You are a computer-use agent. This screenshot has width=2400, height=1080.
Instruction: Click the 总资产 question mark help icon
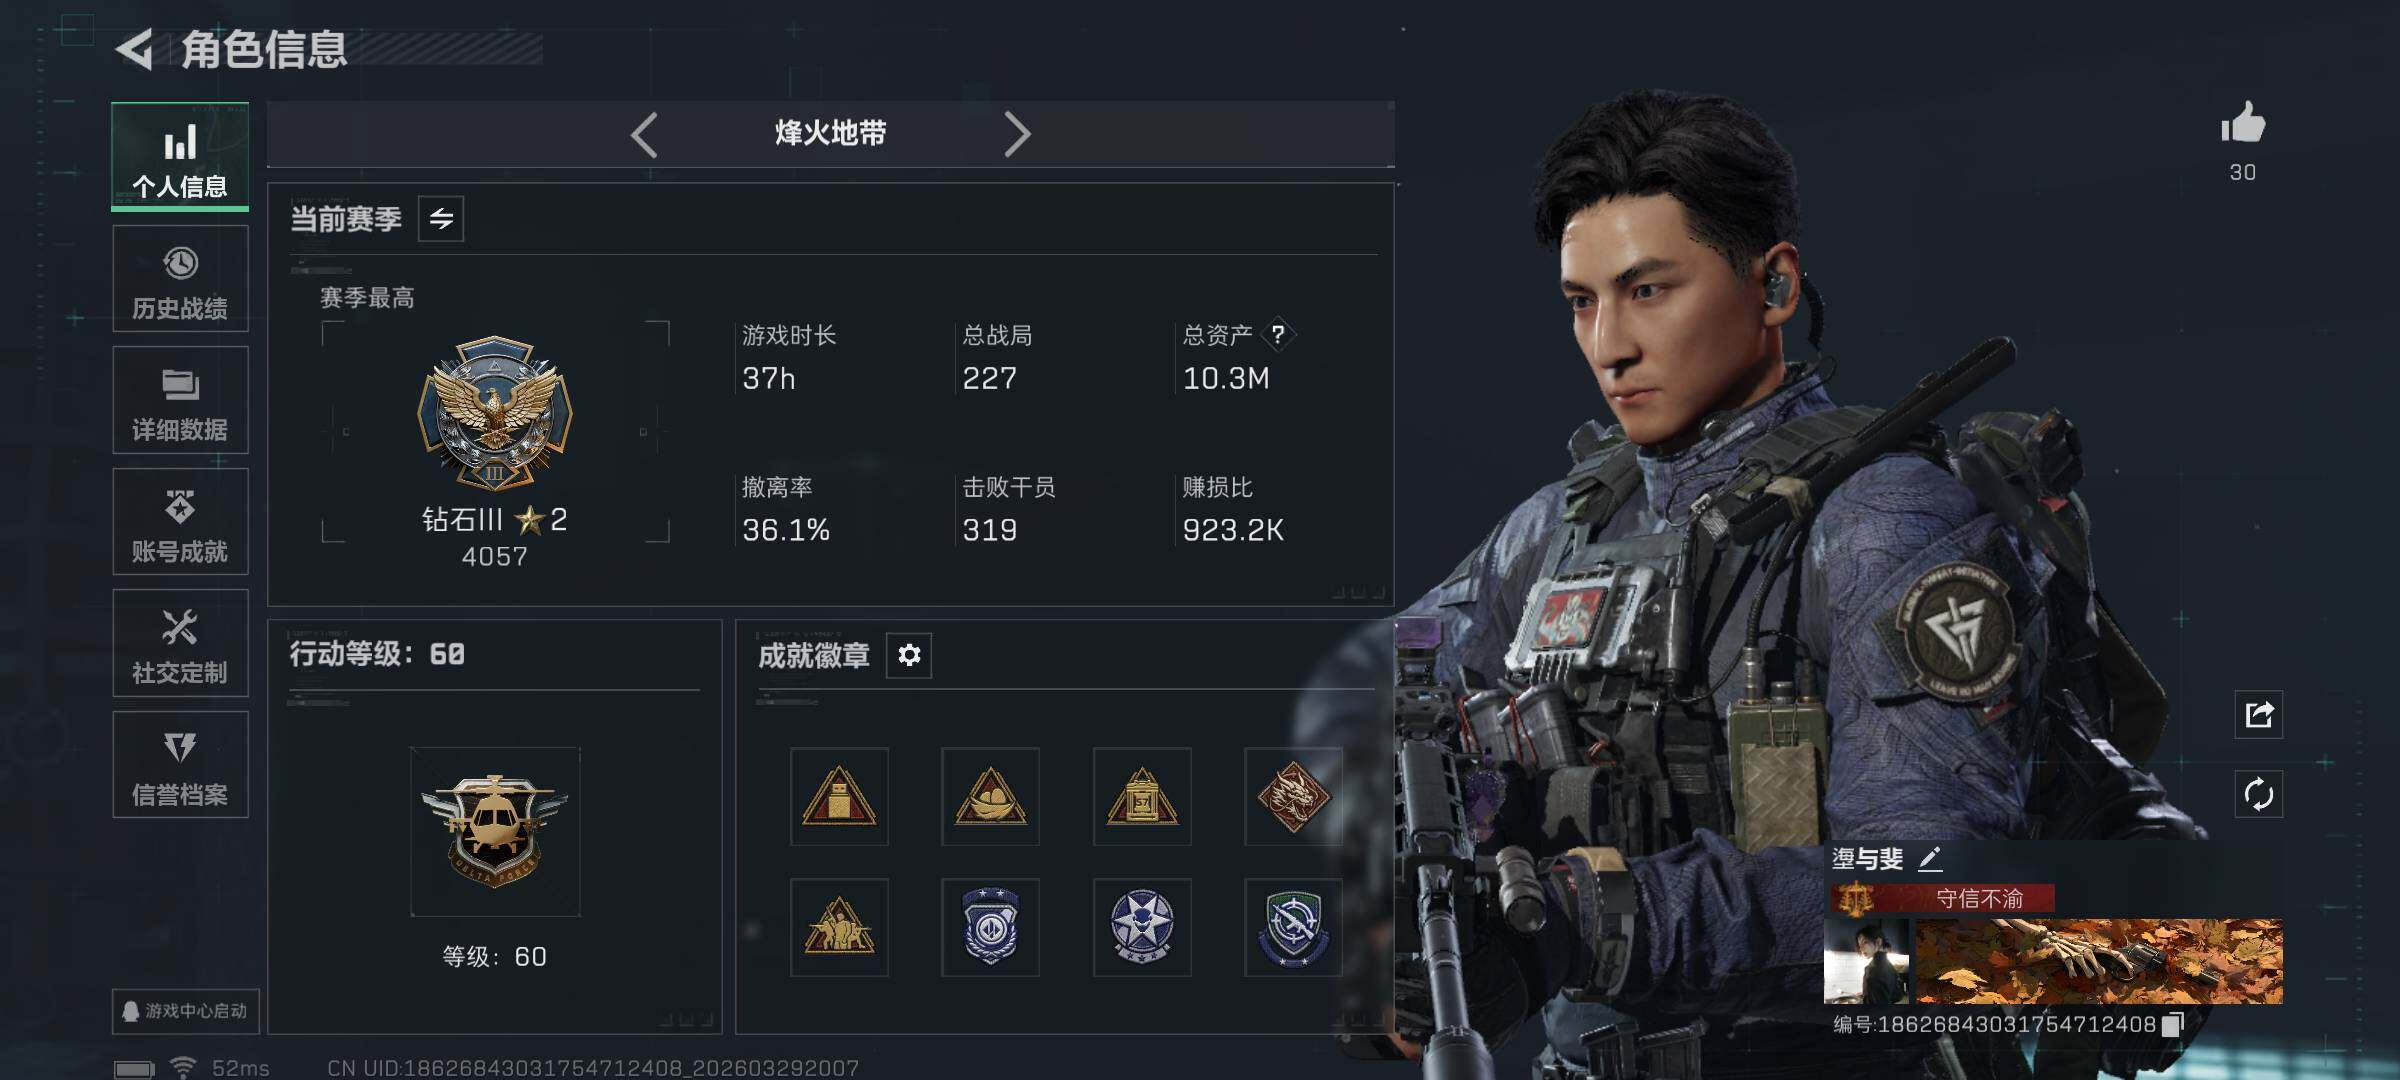pyautogui.click(x=1278, y=335)
